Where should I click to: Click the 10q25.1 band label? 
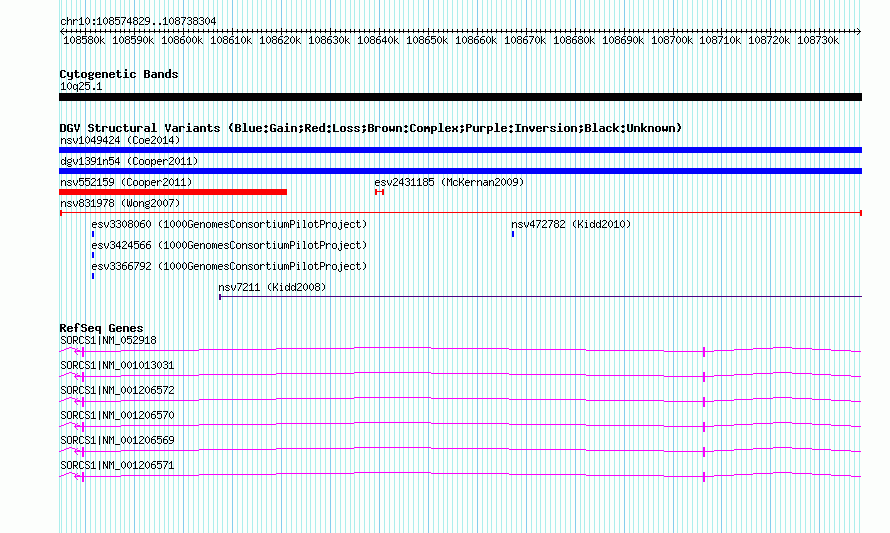coord(81,86)
